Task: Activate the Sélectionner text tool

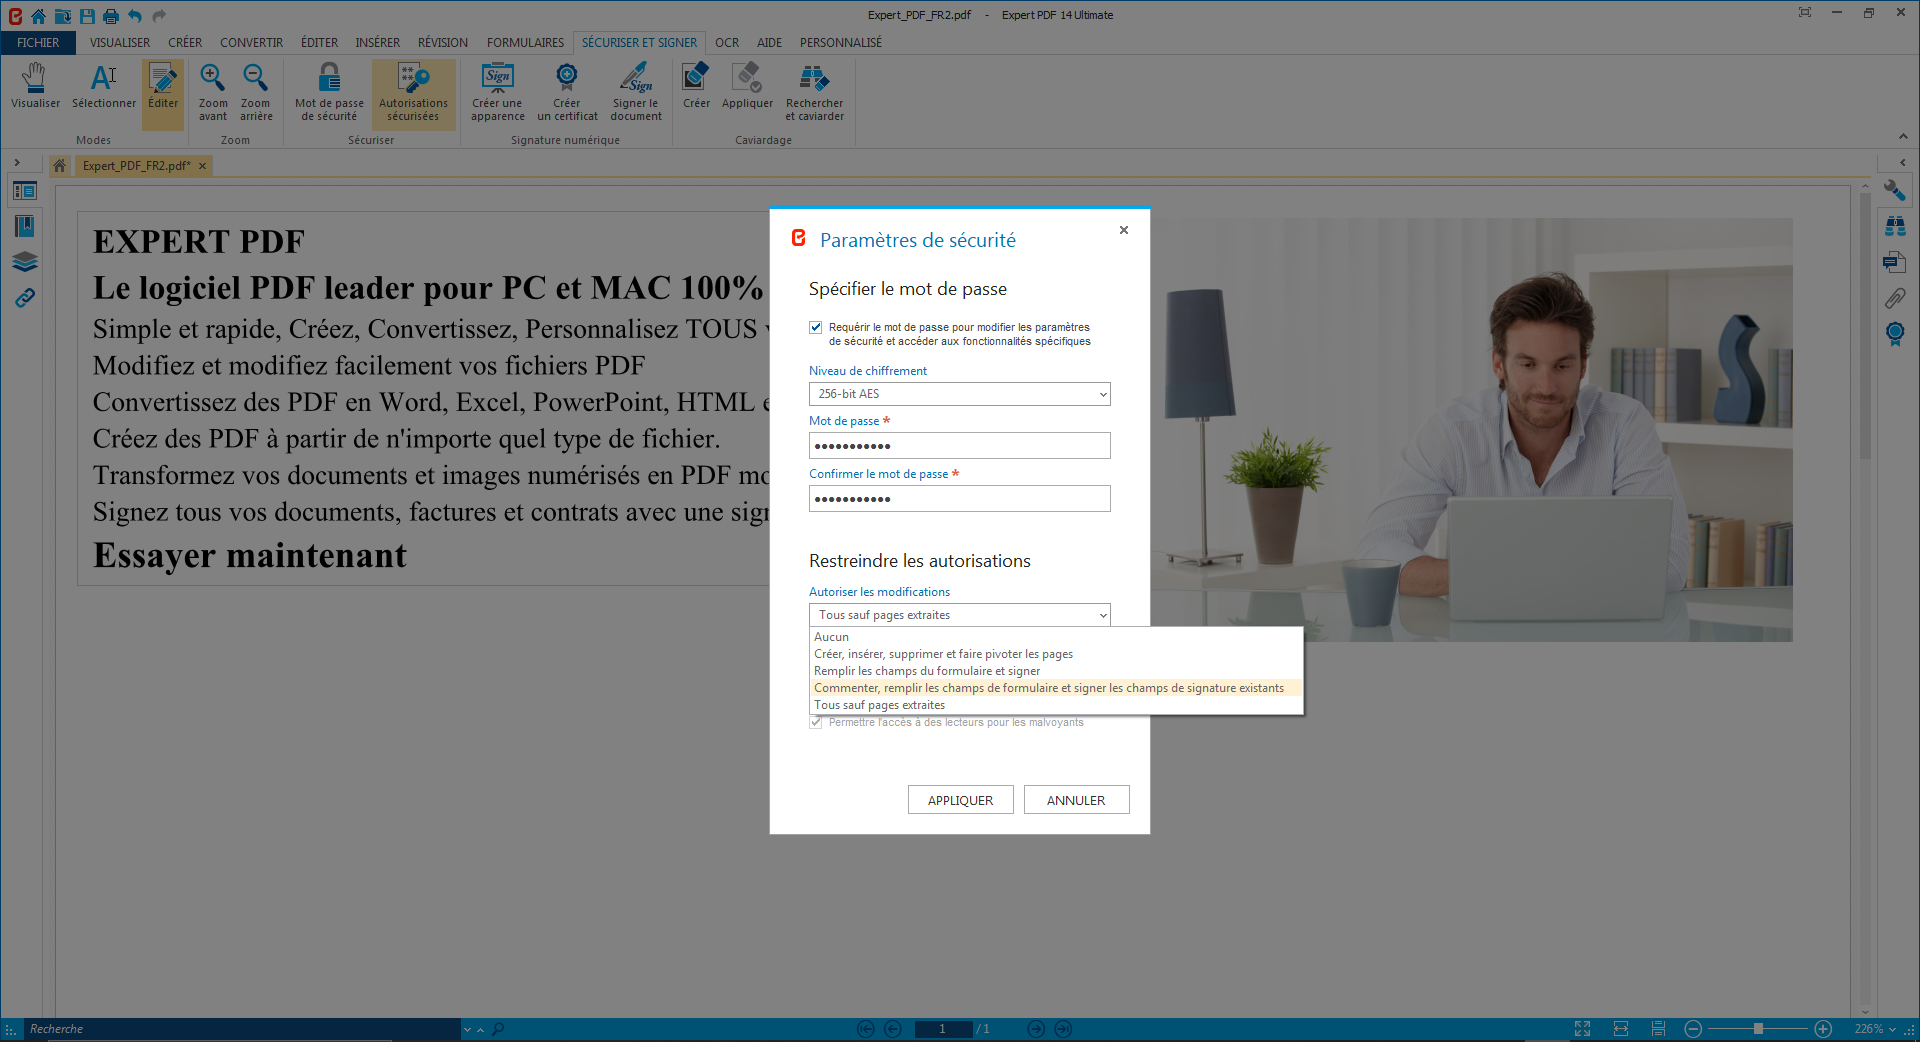Action: tap(104, 87)
